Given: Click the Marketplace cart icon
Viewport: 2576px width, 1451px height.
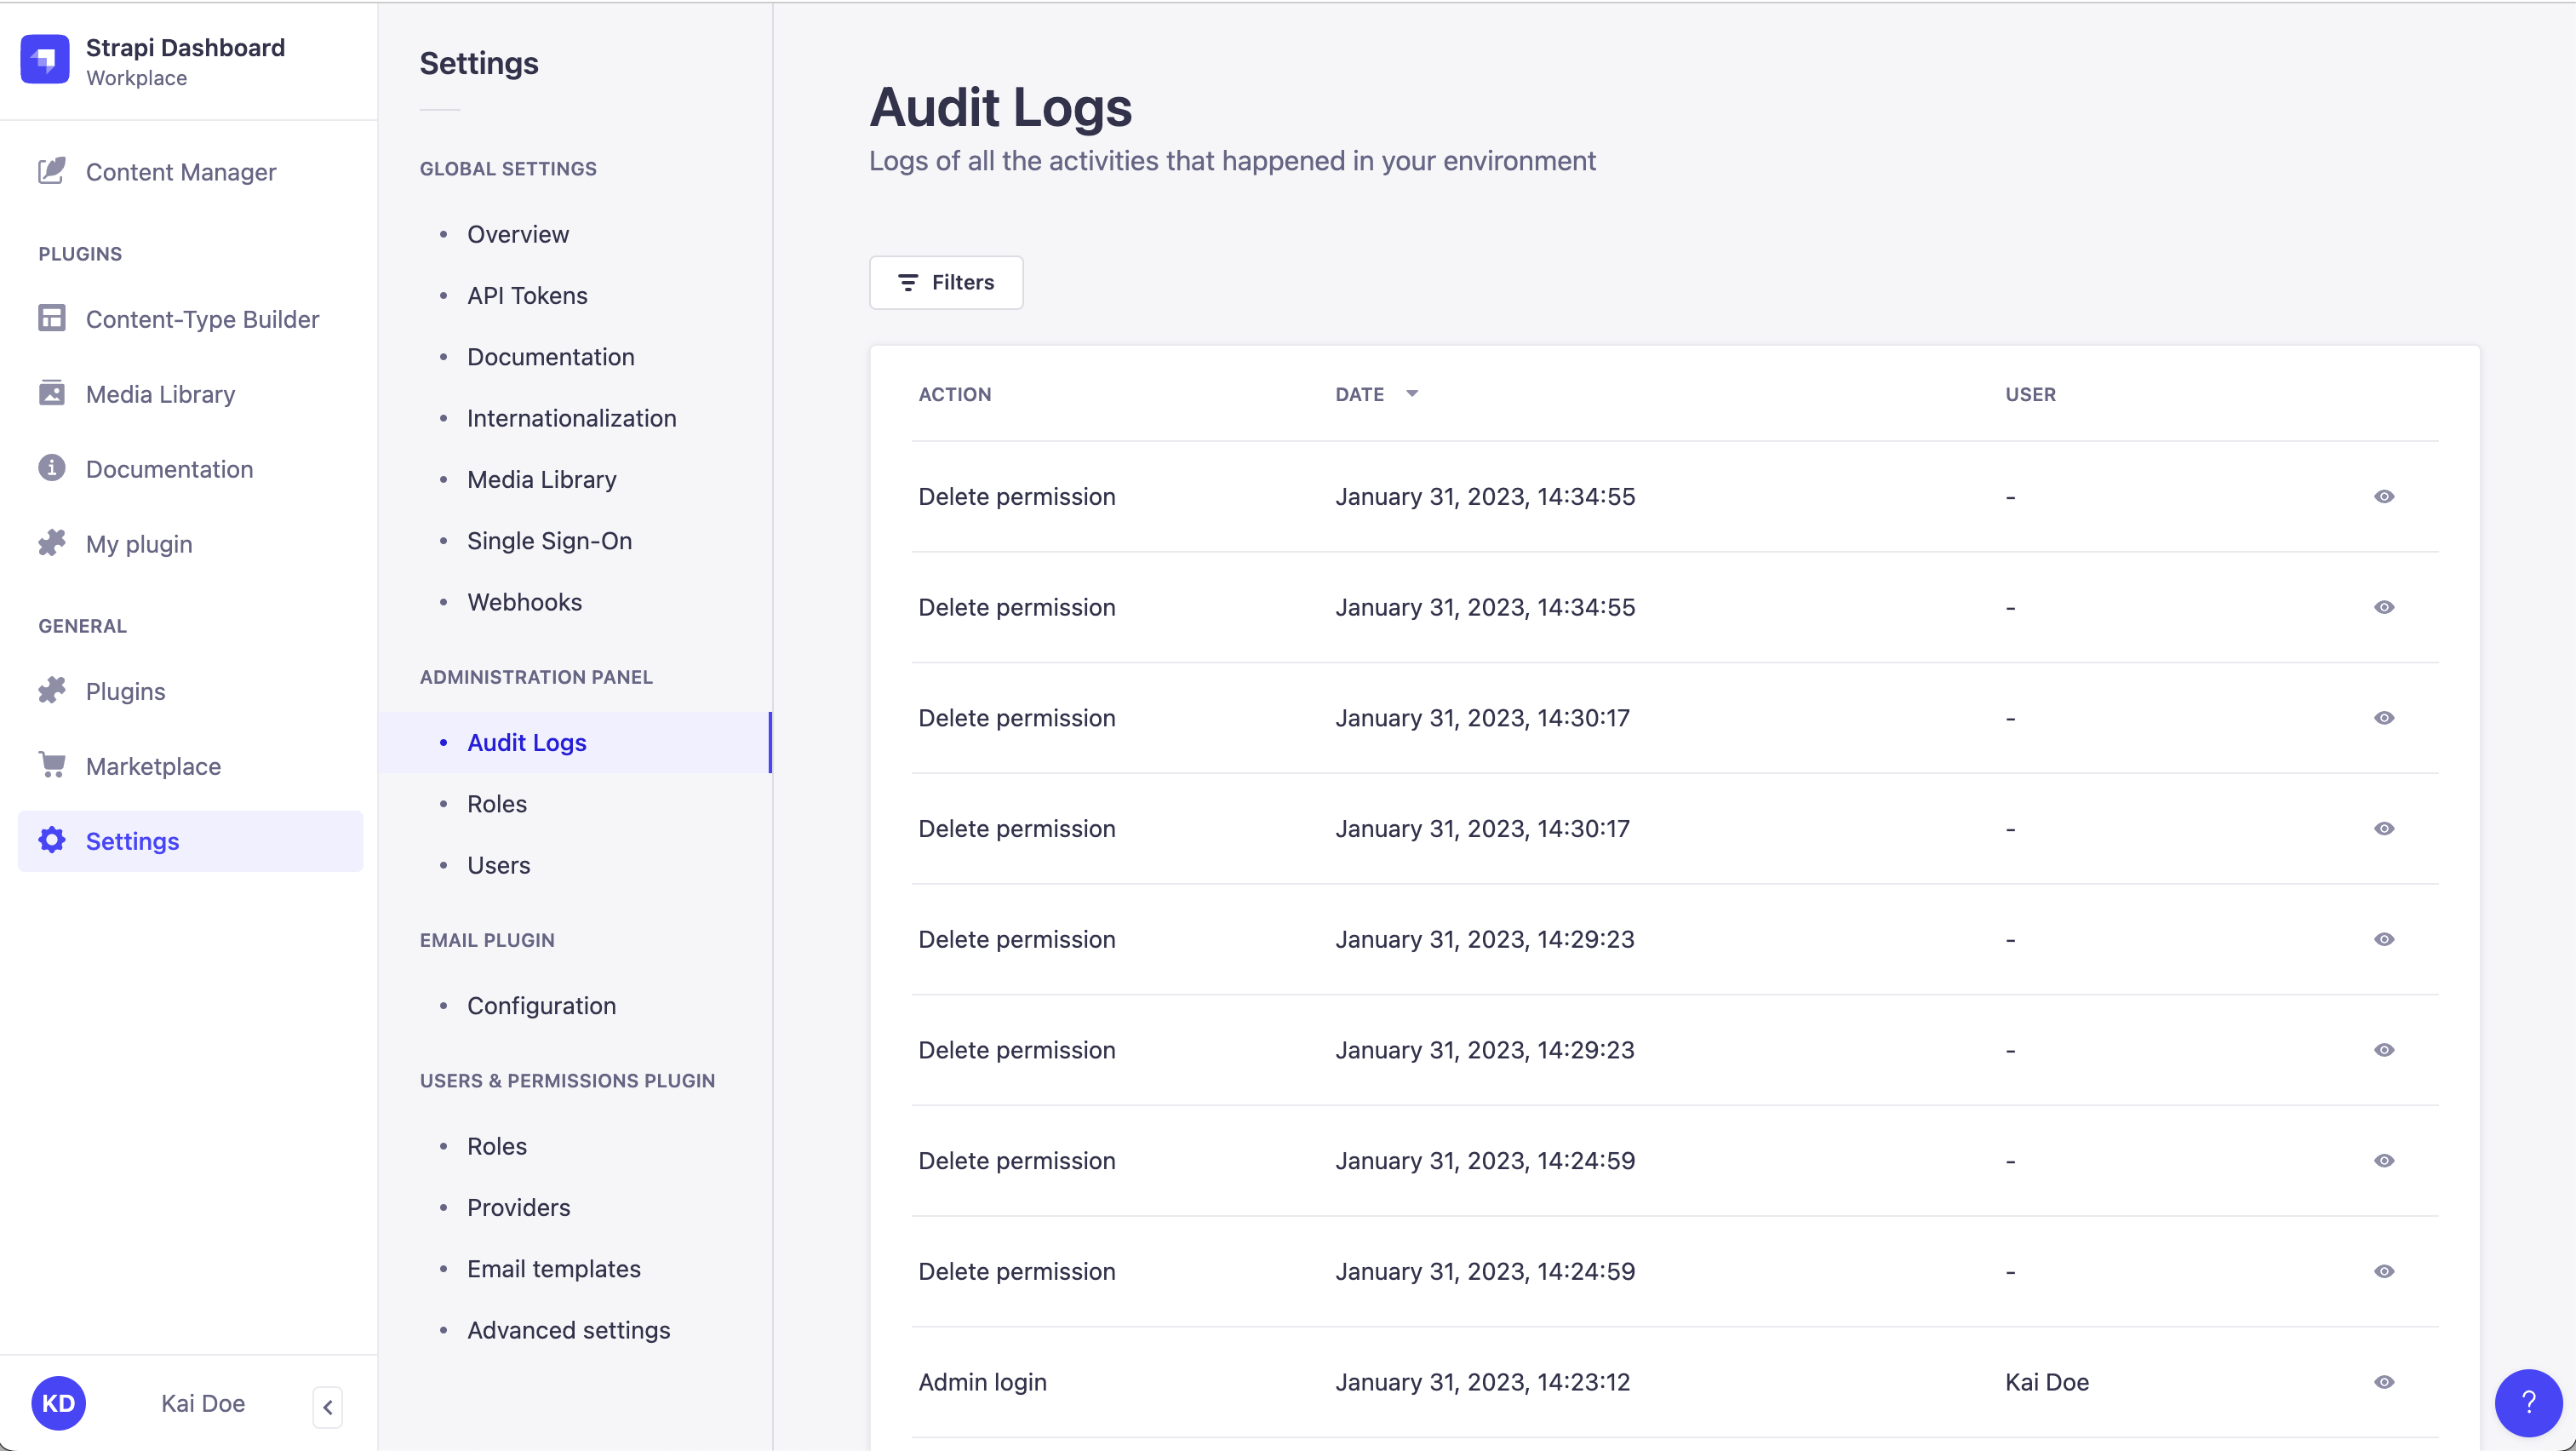Looking at the screenshot, I should [51, 765].
